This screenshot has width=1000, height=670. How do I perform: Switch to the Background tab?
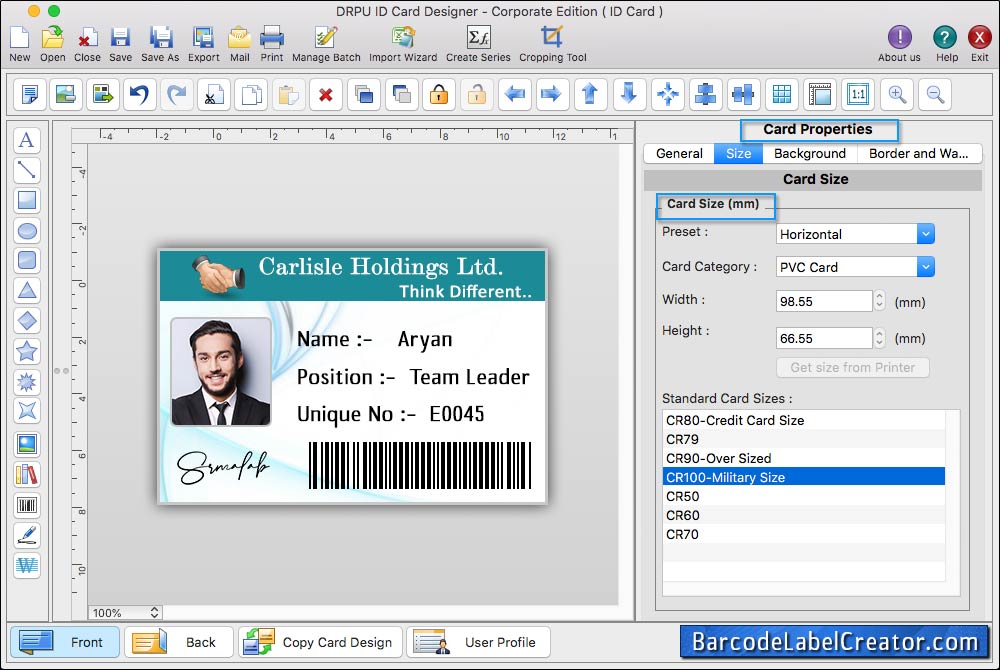coord(810,154)
